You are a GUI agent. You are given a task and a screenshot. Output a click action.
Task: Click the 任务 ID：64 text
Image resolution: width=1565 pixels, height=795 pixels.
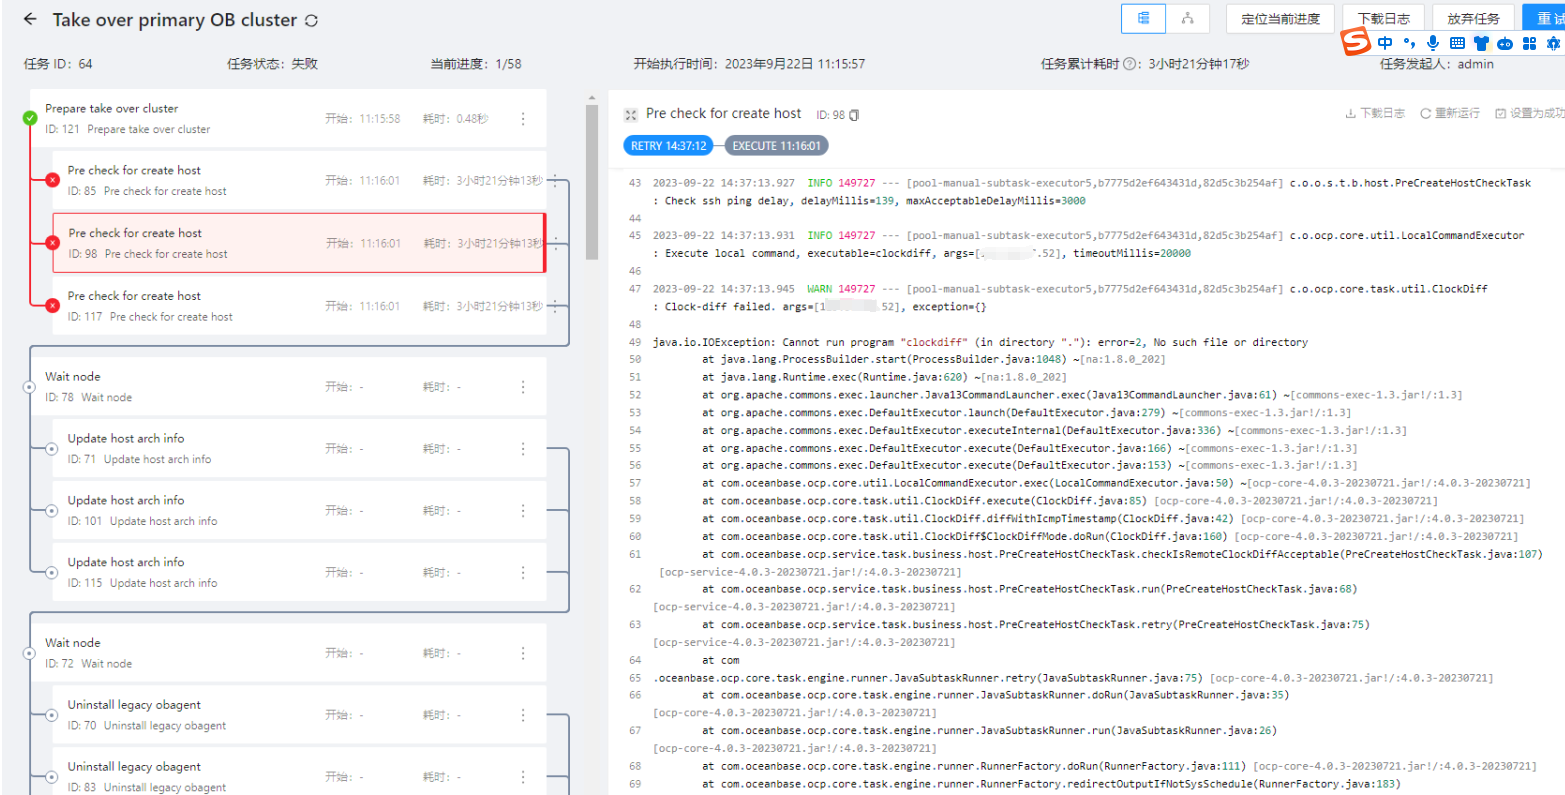pos(58,64)
